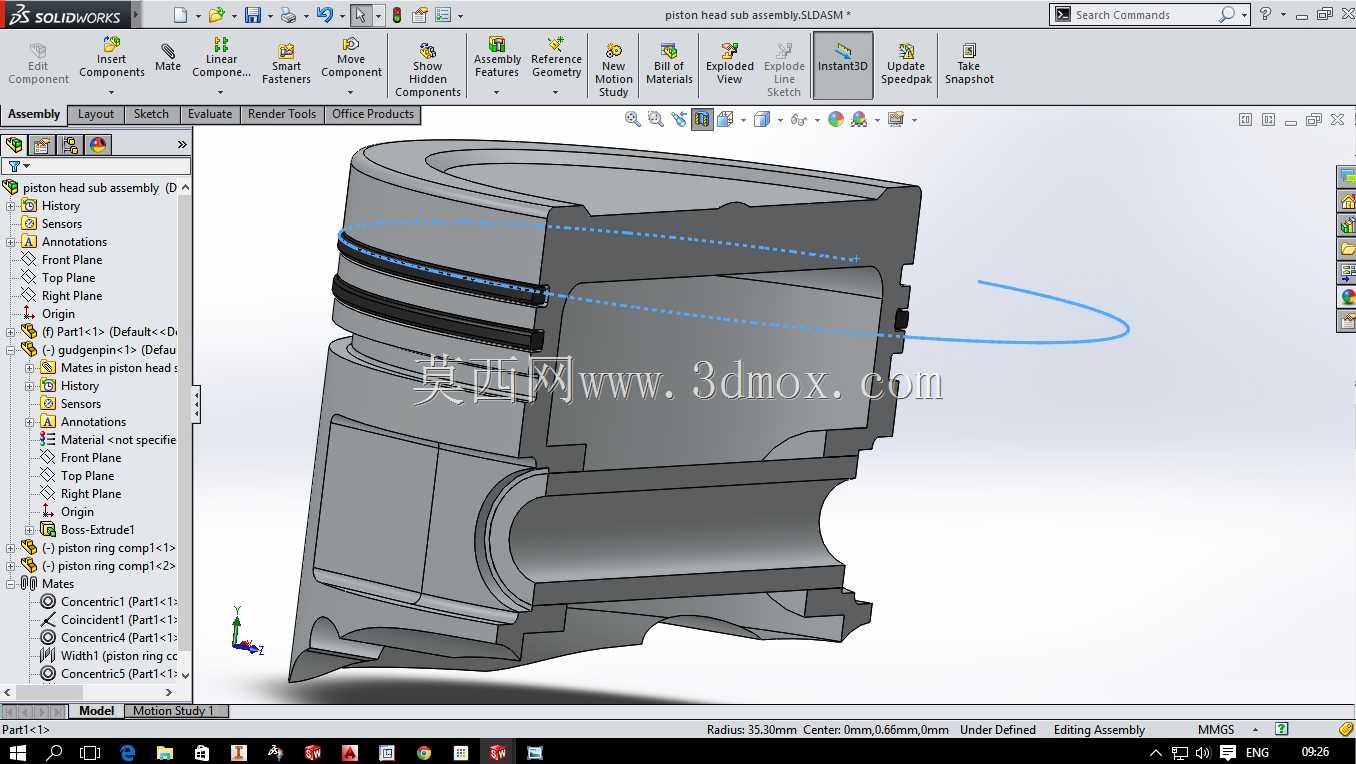Switch to the Office Products tab
Image resolution: width=1356 pixels, height=764 pixels.
point(373,114)
